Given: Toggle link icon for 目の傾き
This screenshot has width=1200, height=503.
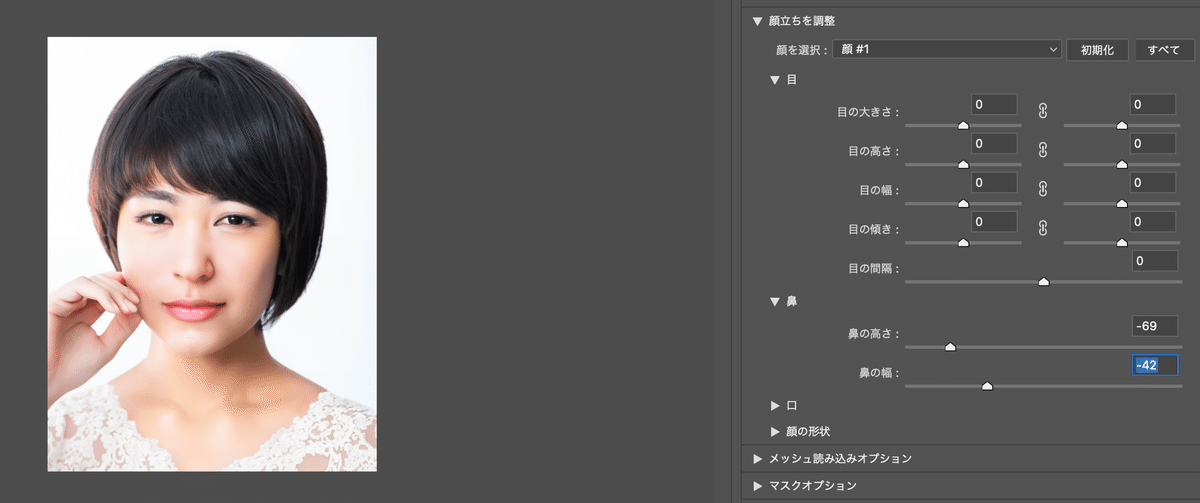Looking at the screenshot, I should pyautogui.click(x=1041, y=226).
